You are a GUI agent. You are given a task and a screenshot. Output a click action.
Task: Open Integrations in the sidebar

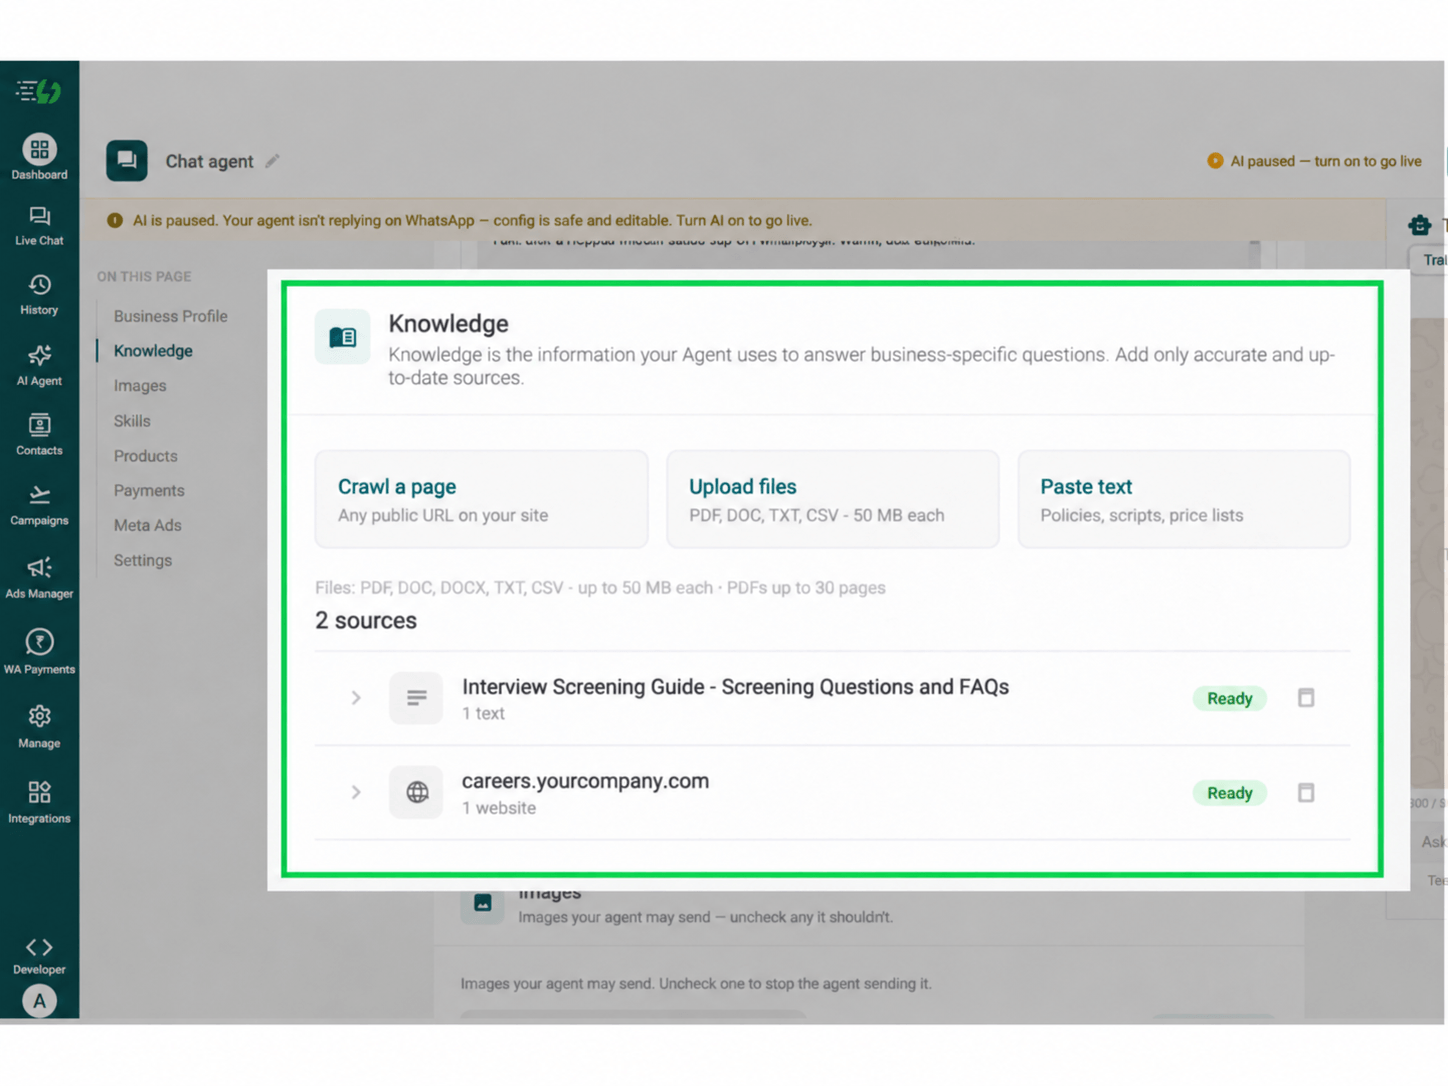39,802
